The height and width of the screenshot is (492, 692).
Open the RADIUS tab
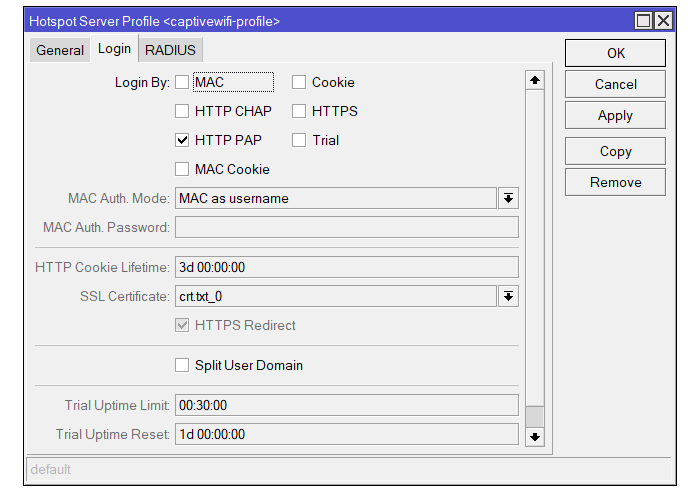tap(170, 50)
